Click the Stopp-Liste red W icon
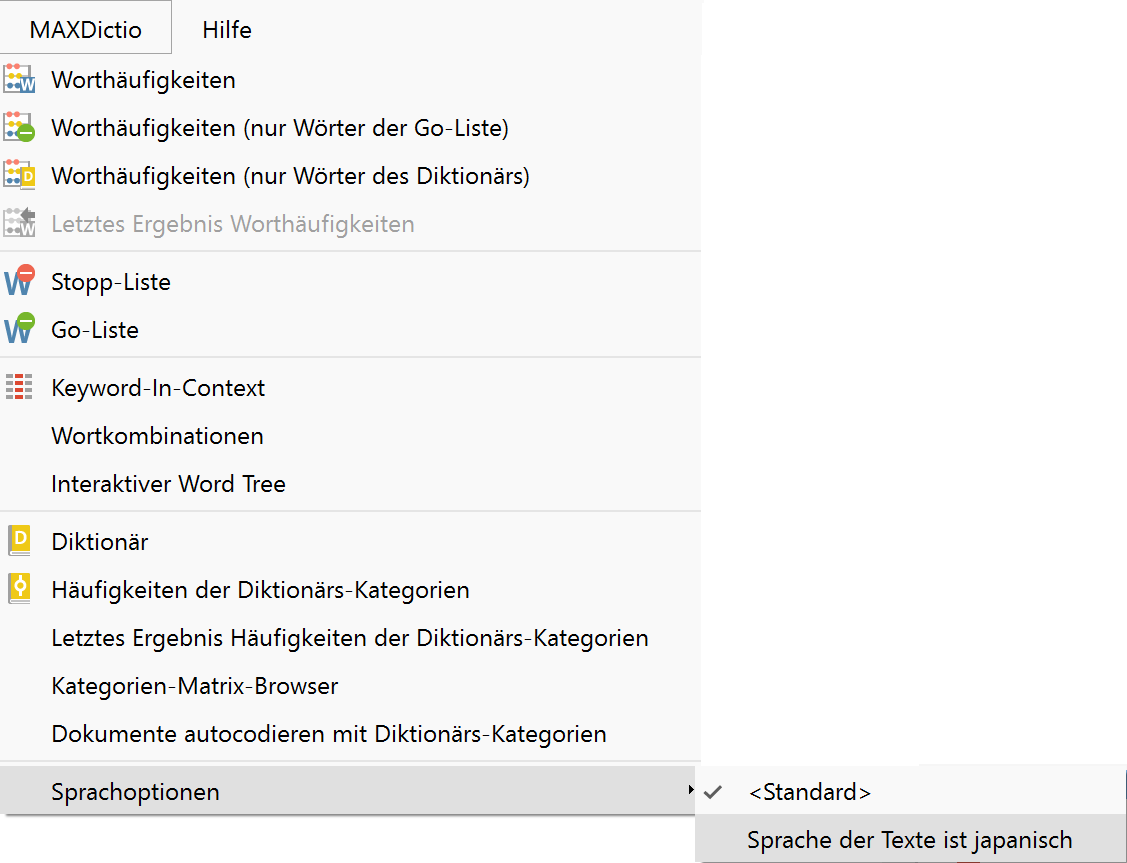1127x863 pixels. (x=19, y=281)
